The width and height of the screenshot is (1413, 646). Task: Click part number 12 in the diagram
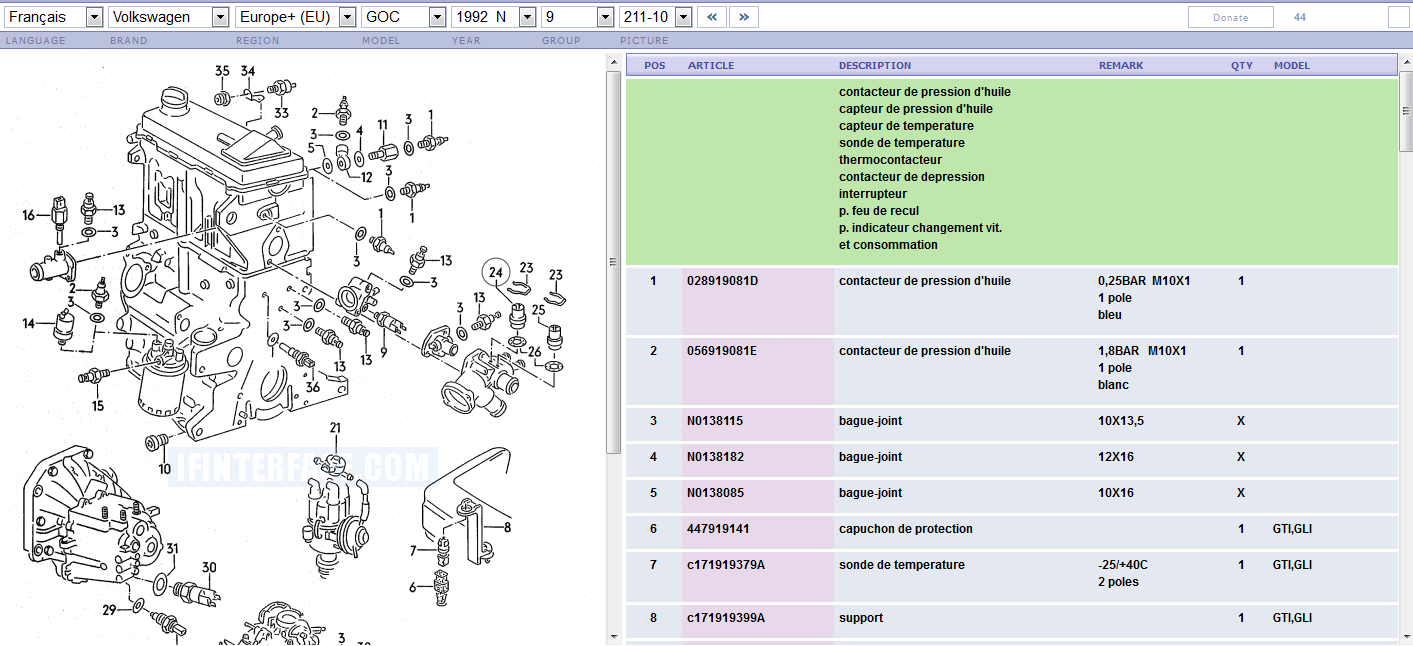point(366,177)
